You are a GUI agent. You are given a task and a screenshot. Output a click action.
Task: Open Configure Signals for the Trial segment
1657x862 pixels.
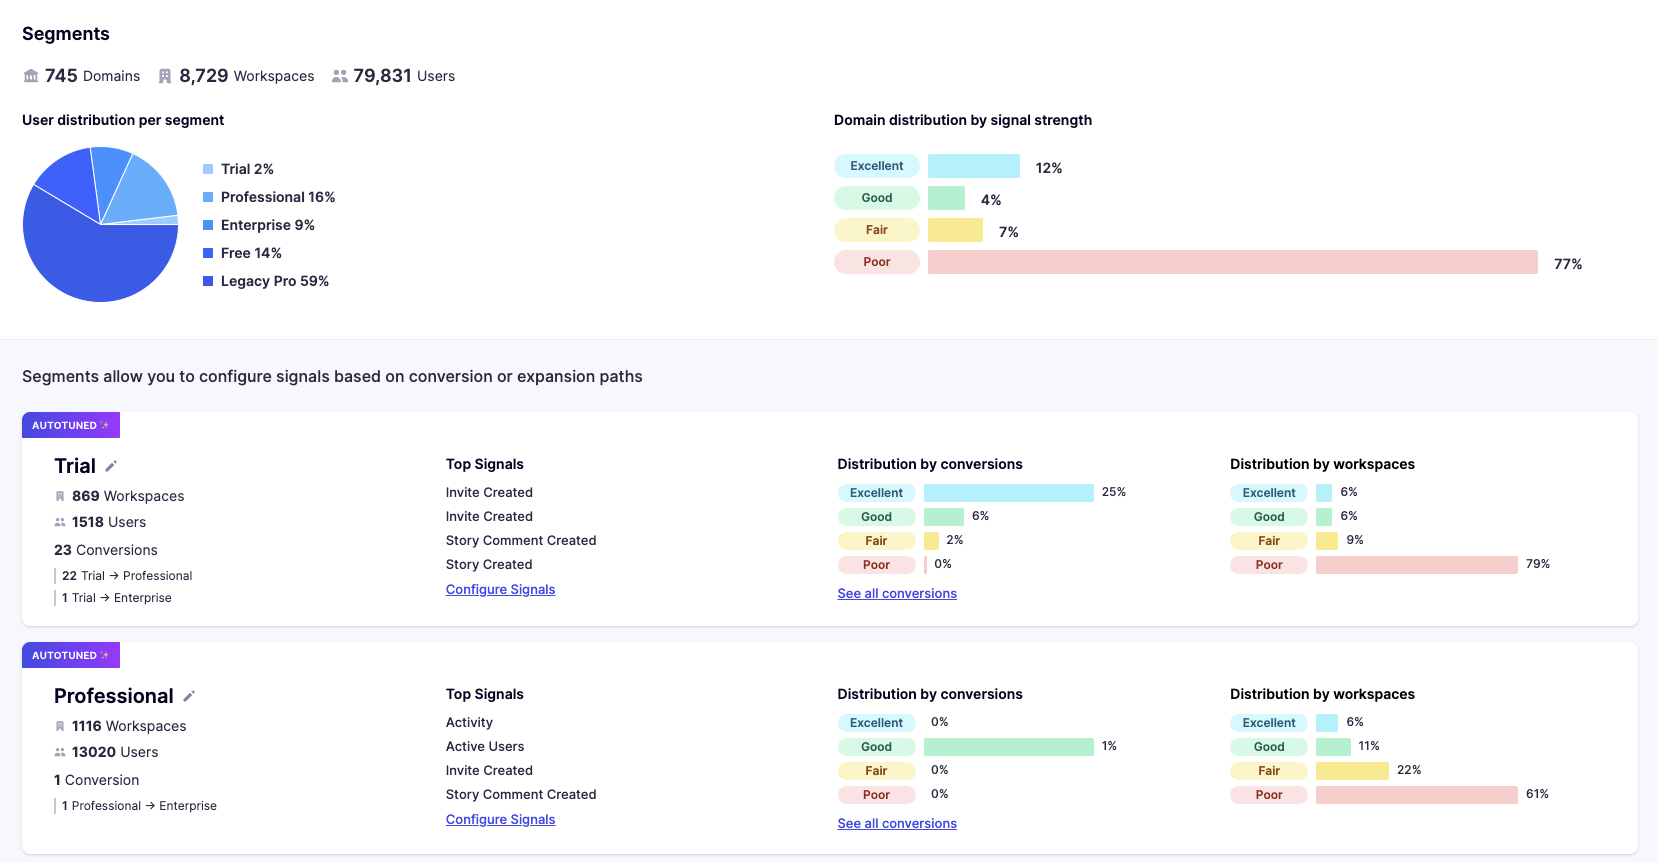(x=500, y=590)
